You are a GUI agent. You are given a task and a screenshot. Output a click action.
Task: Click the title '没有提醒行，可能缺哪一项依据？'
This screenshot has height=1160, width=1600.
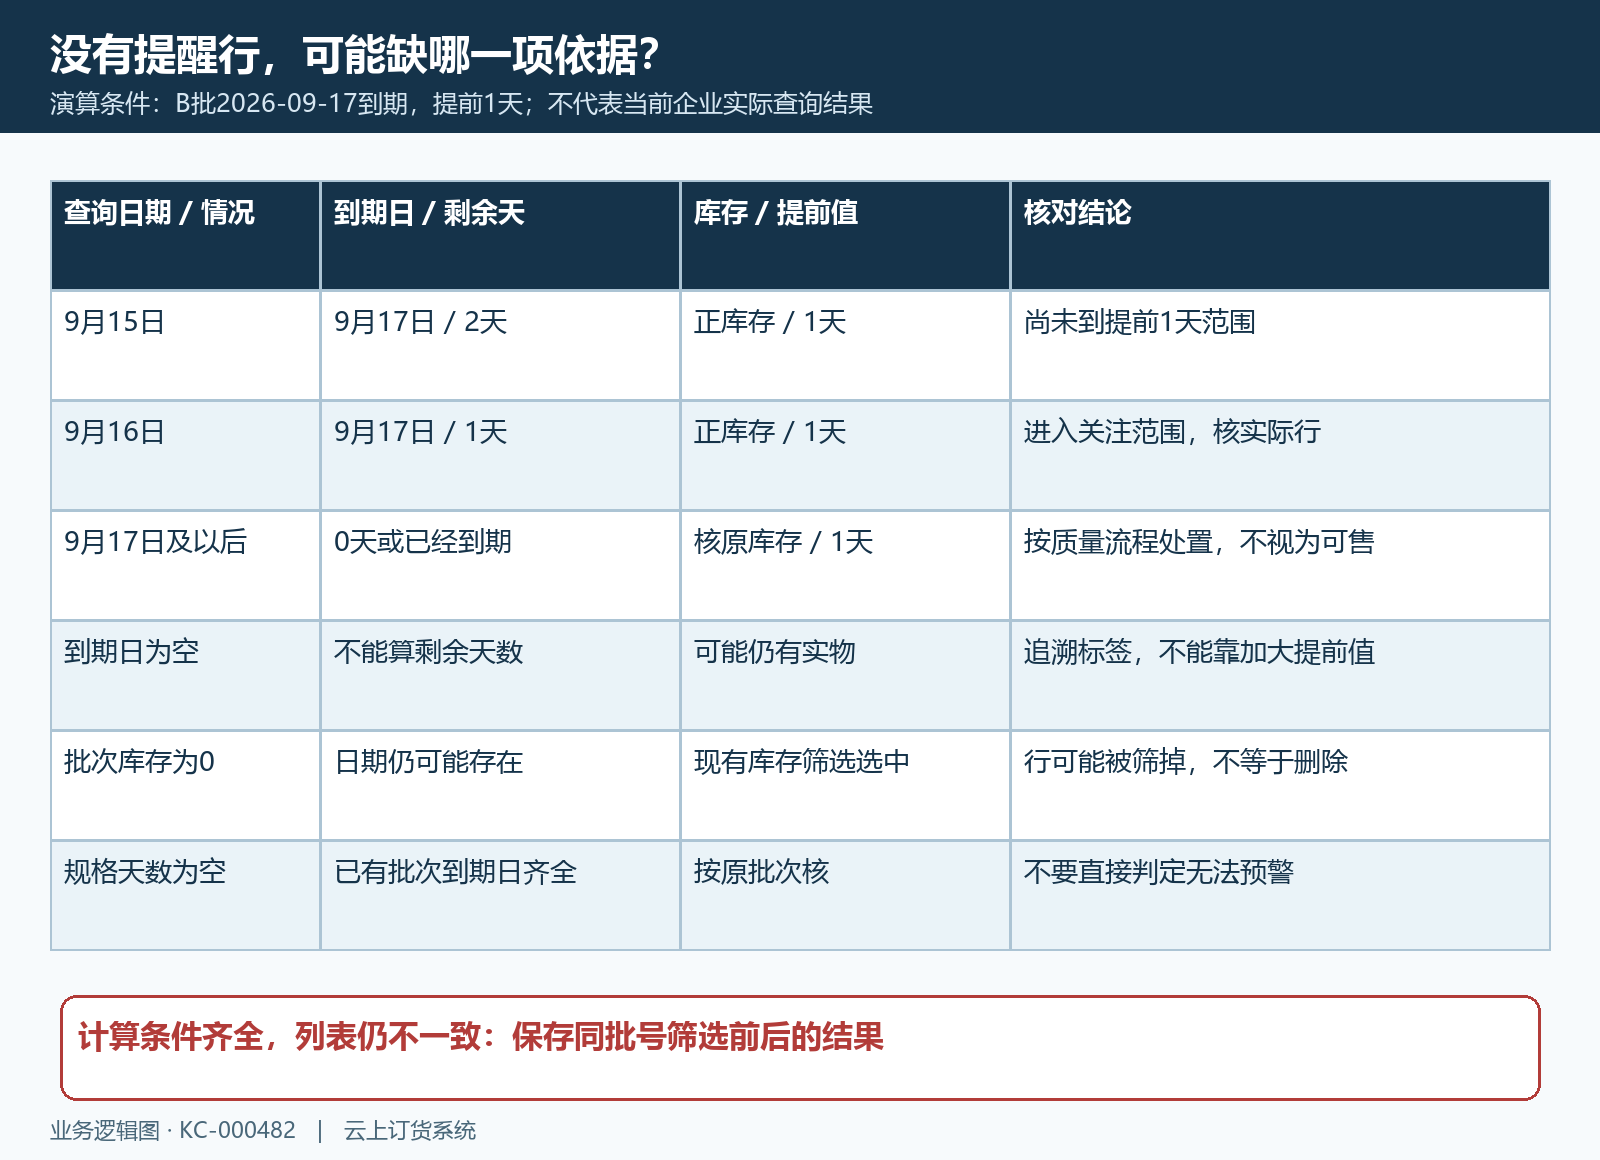point(355,54)
